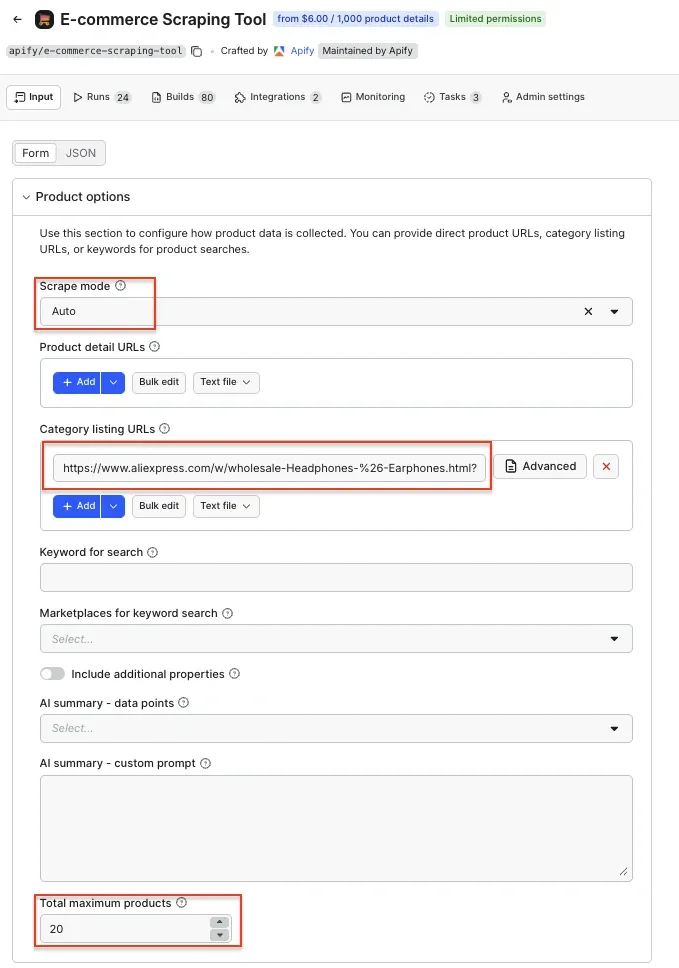
Task: Show help for Scrape mode
Action: tap(120, 285)
